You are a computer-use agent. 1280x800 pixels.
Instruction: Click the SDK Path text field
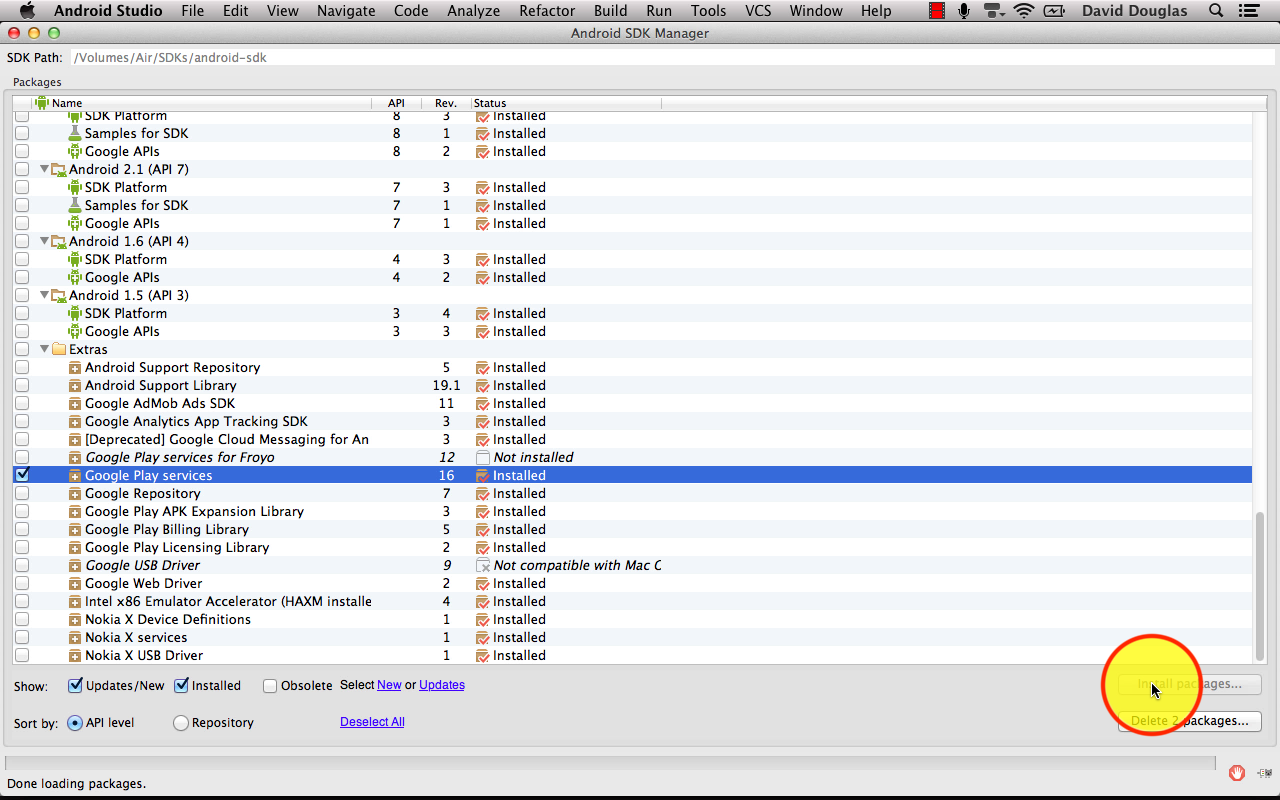click(x=672, y=58)
